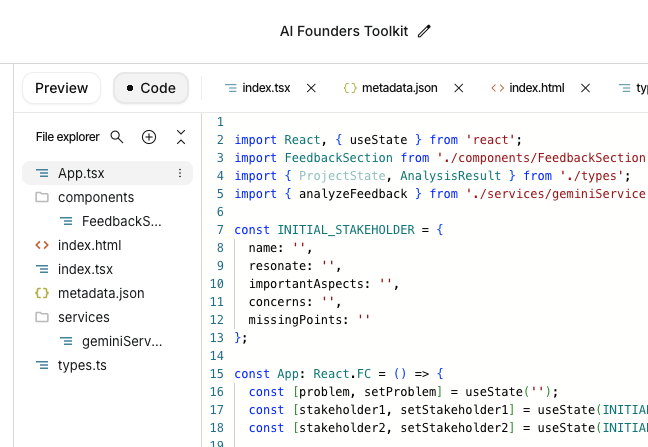Image resolution: width=648 pixels, height=447 pixels.
Task: Click 'react' string on line 2
Action: coord(490,140)
